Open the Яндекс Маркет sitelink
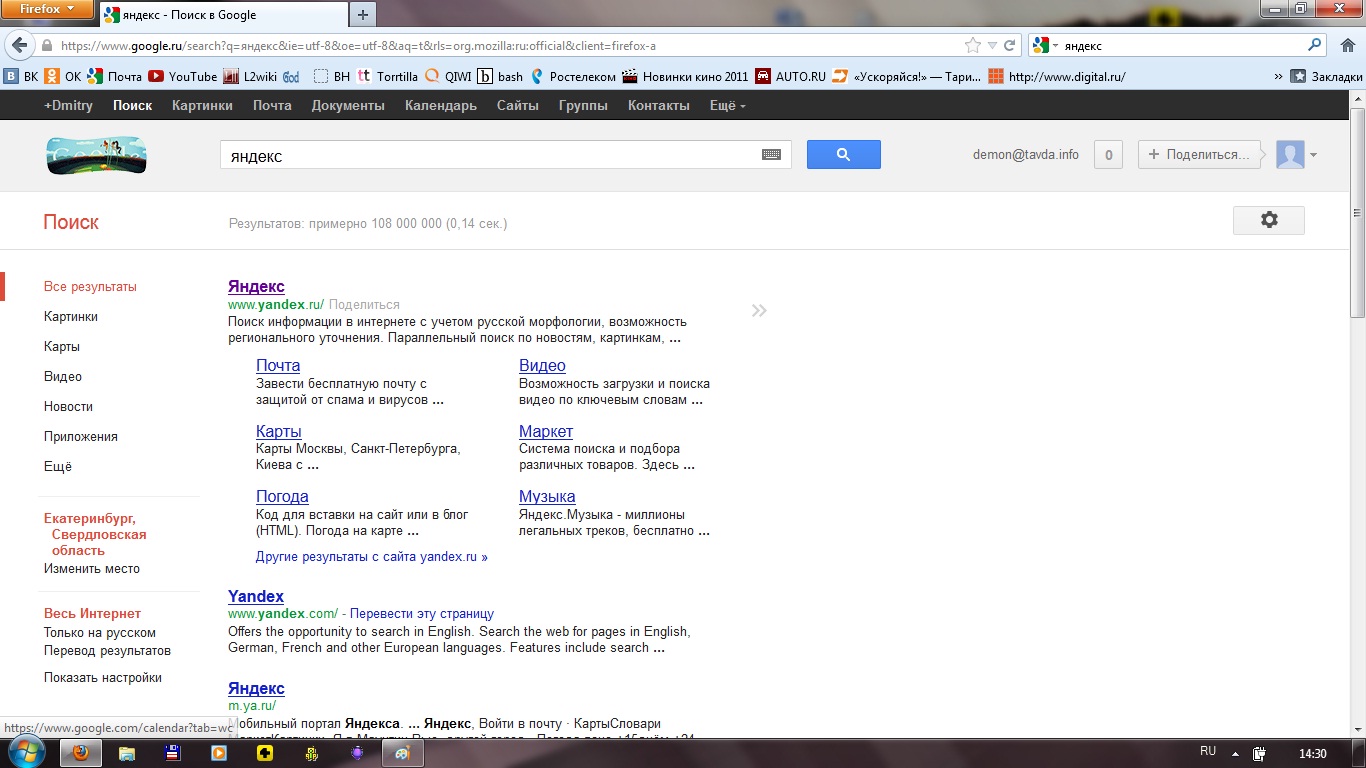This screenshot has height=768, width=1366. click(x=545, y=431)
